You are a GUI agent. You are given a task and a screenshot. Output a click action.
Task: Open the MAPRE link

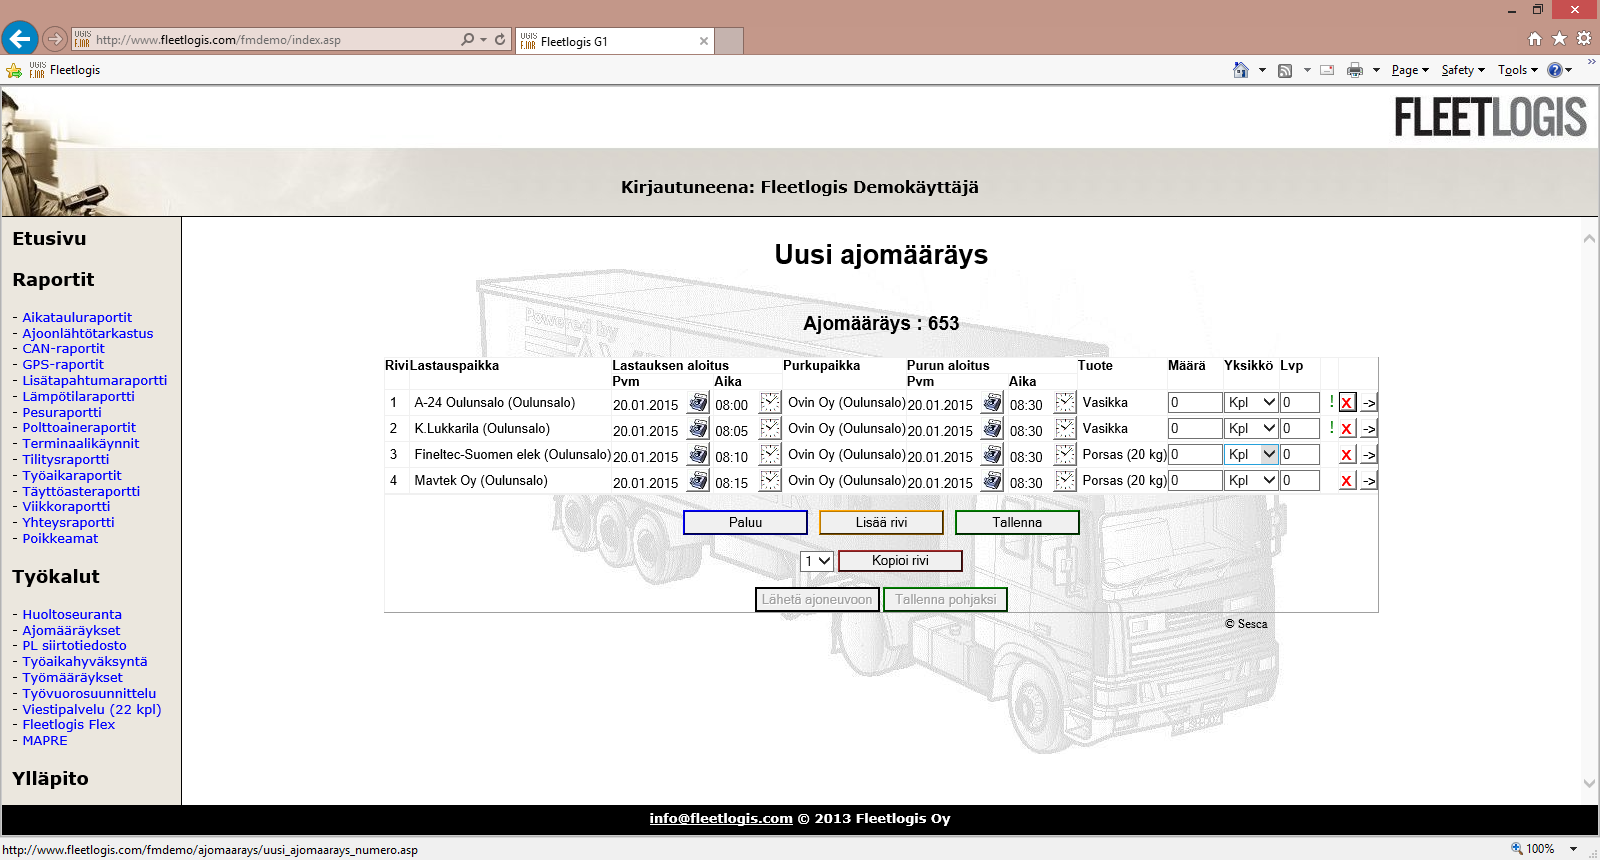tap(45, 740)
